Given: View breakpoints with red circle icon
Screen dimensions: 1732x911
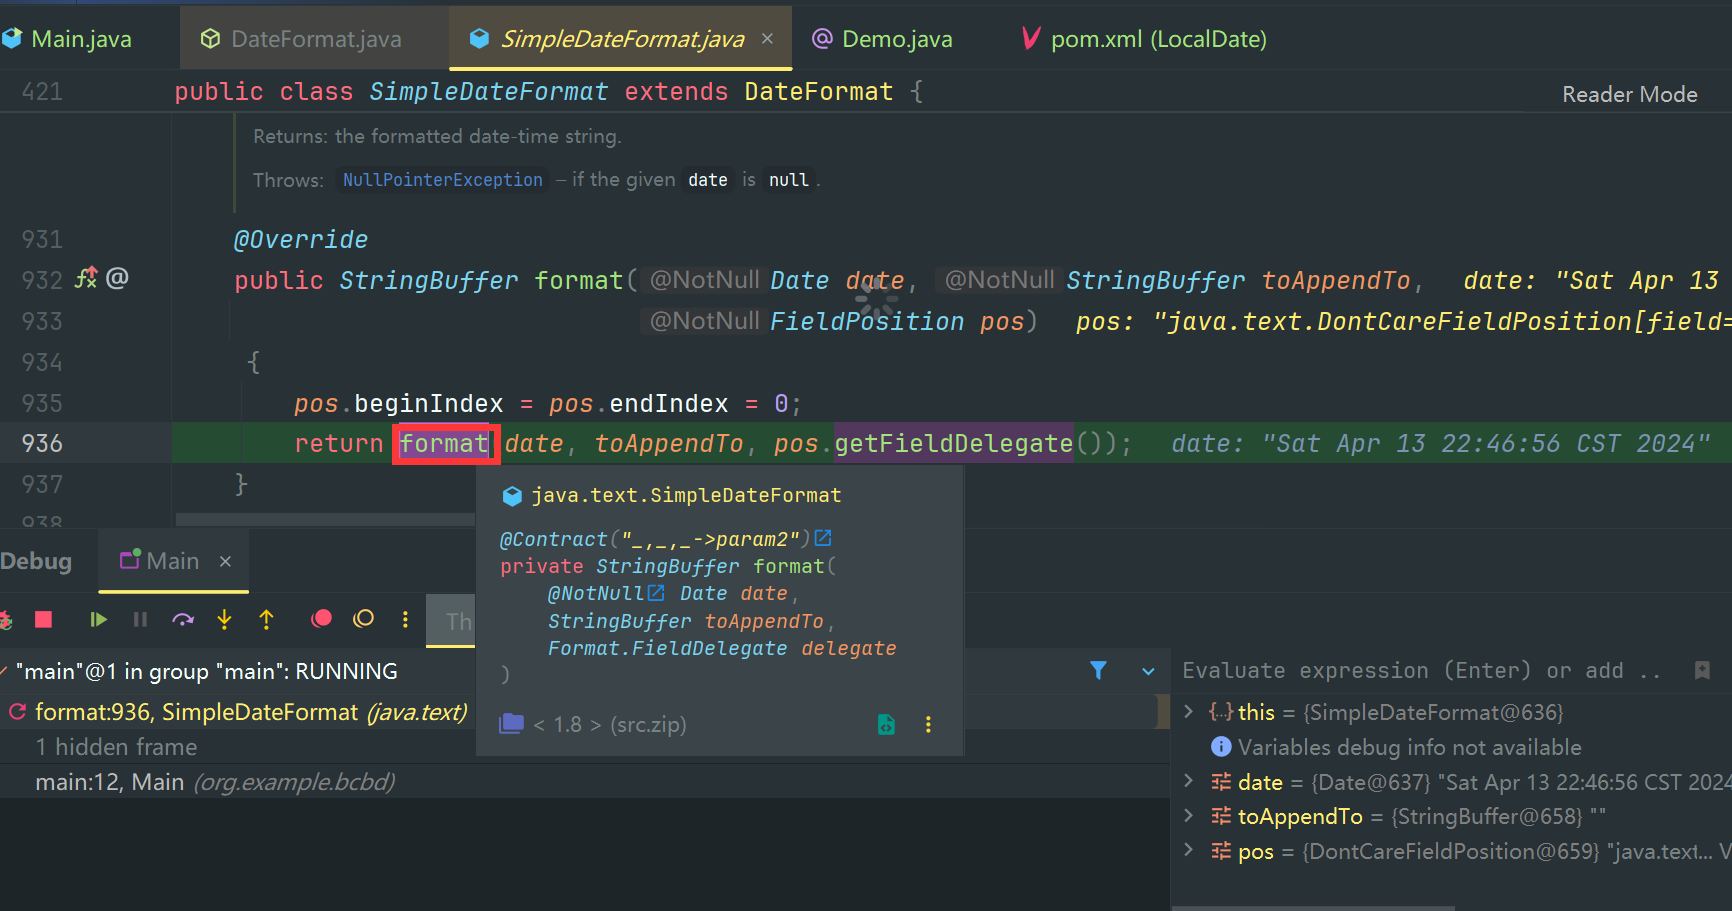Looking at the screenshot, I should [x=321, y=619].
